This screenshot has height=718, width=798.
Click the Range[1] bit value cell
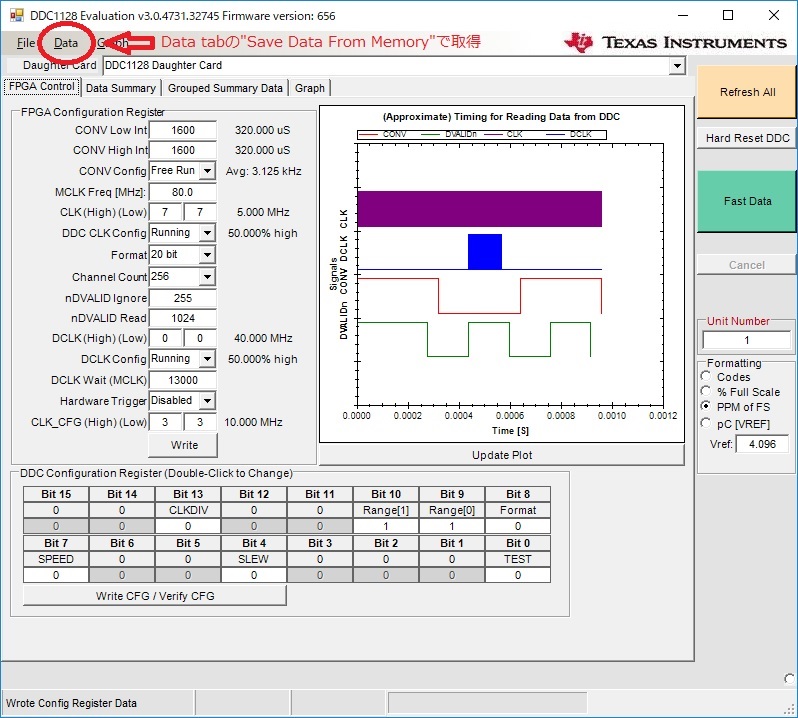click(386, 526)
